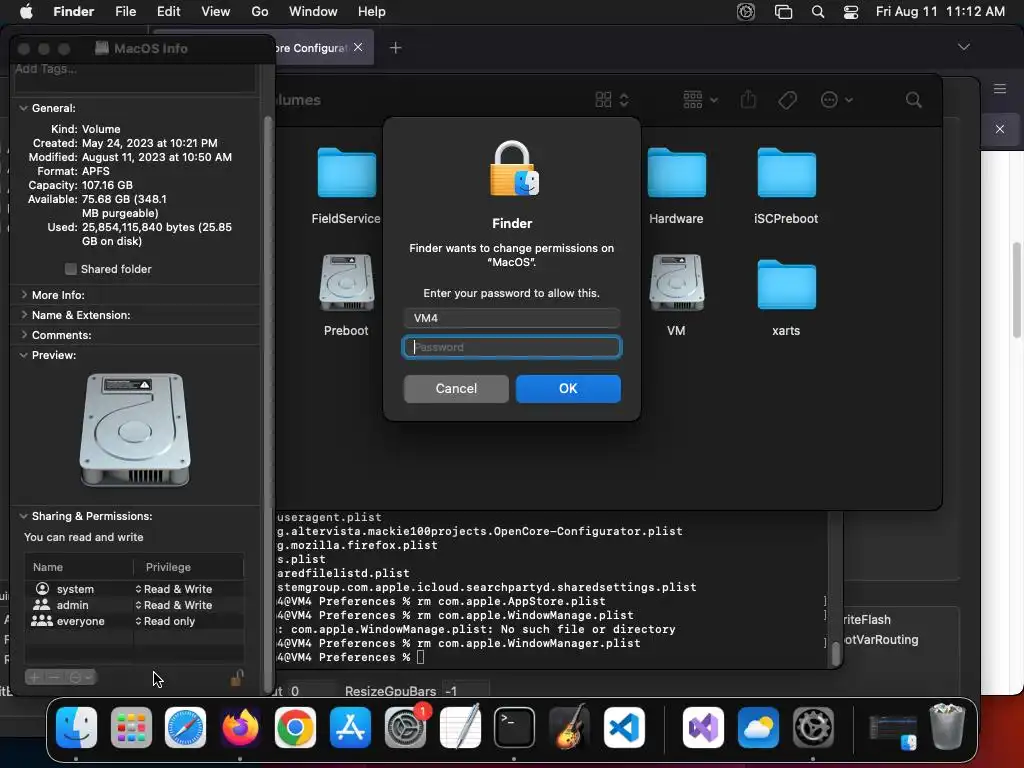Open the Finder more actions menu
Image resolution: width=1024 pixels, height=768 pixels.
point(837,100)
